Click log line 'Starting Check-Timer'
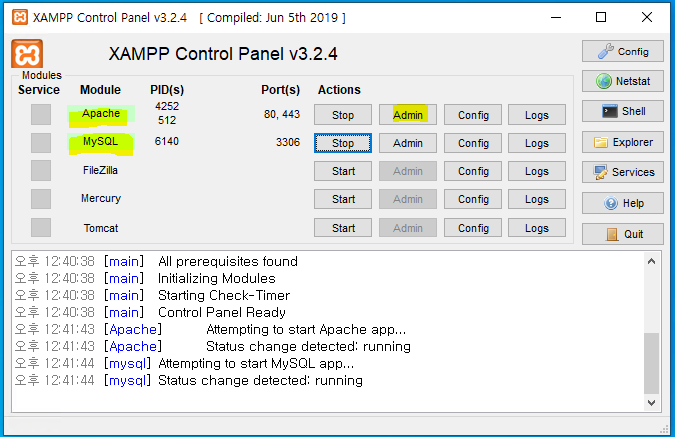This screenshot has width=675, height=437. 224,295
